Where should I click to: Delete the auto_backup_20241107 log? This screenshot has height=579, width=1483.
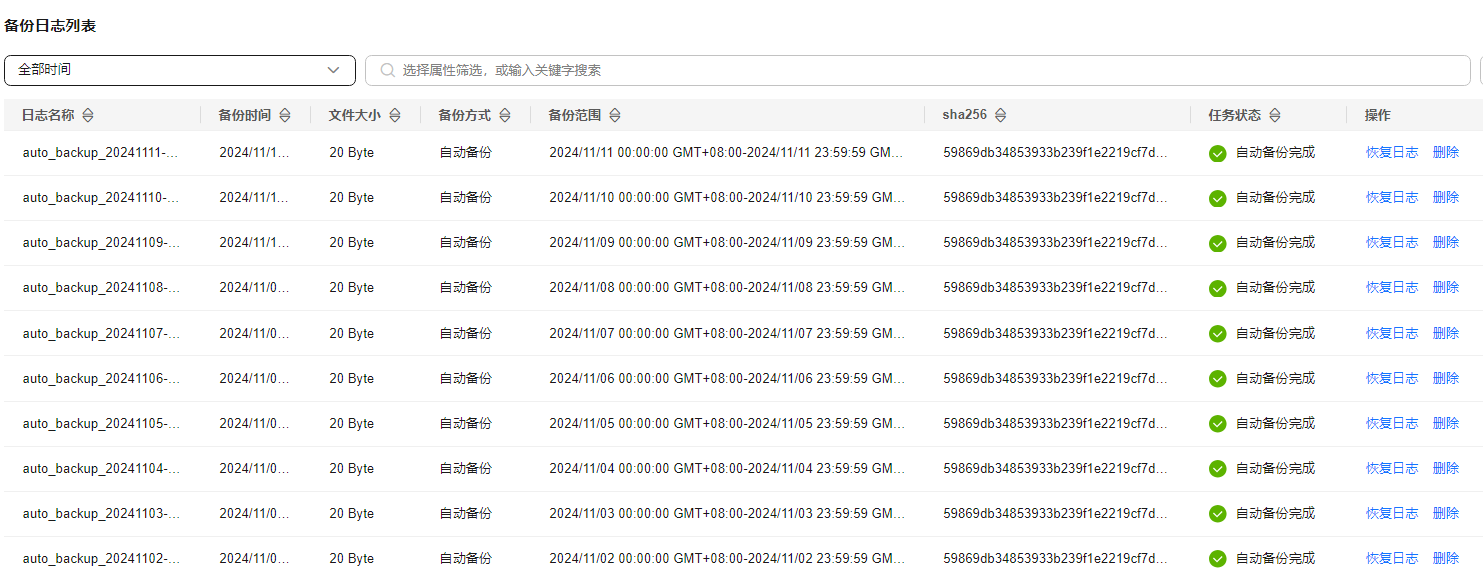(1446, 333)
